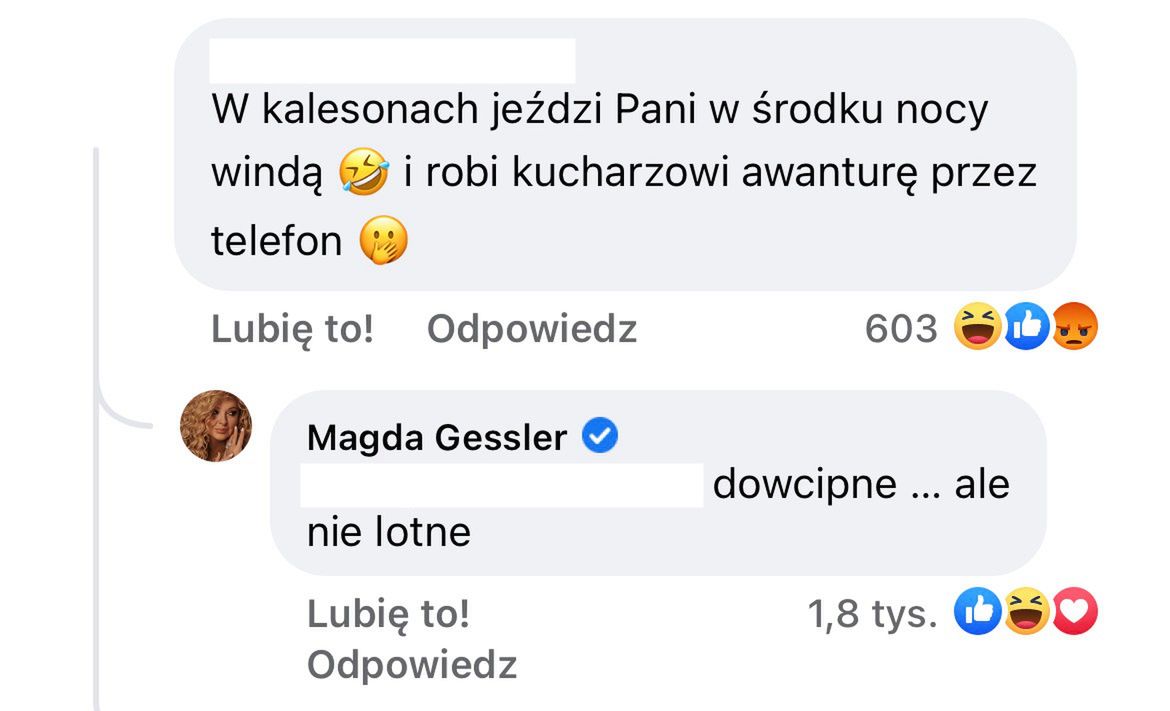1170x711 pixels.
Task: Click the blue like reaction on Magda Gessler's reply
Action: 978,613
